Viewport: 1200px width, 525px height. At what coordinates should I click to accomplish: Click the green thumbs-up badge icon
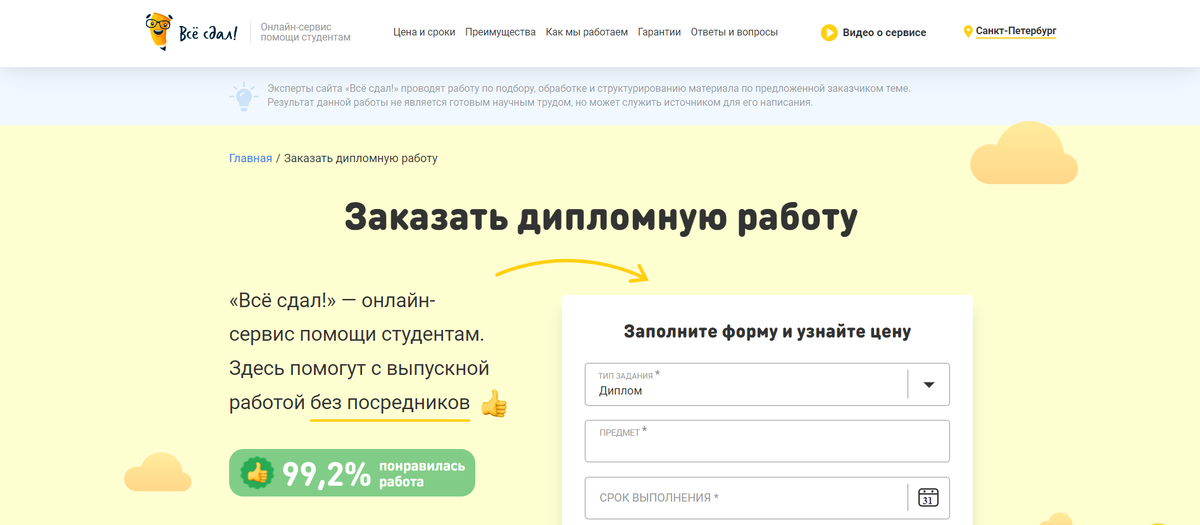click(x=258, y=473)
